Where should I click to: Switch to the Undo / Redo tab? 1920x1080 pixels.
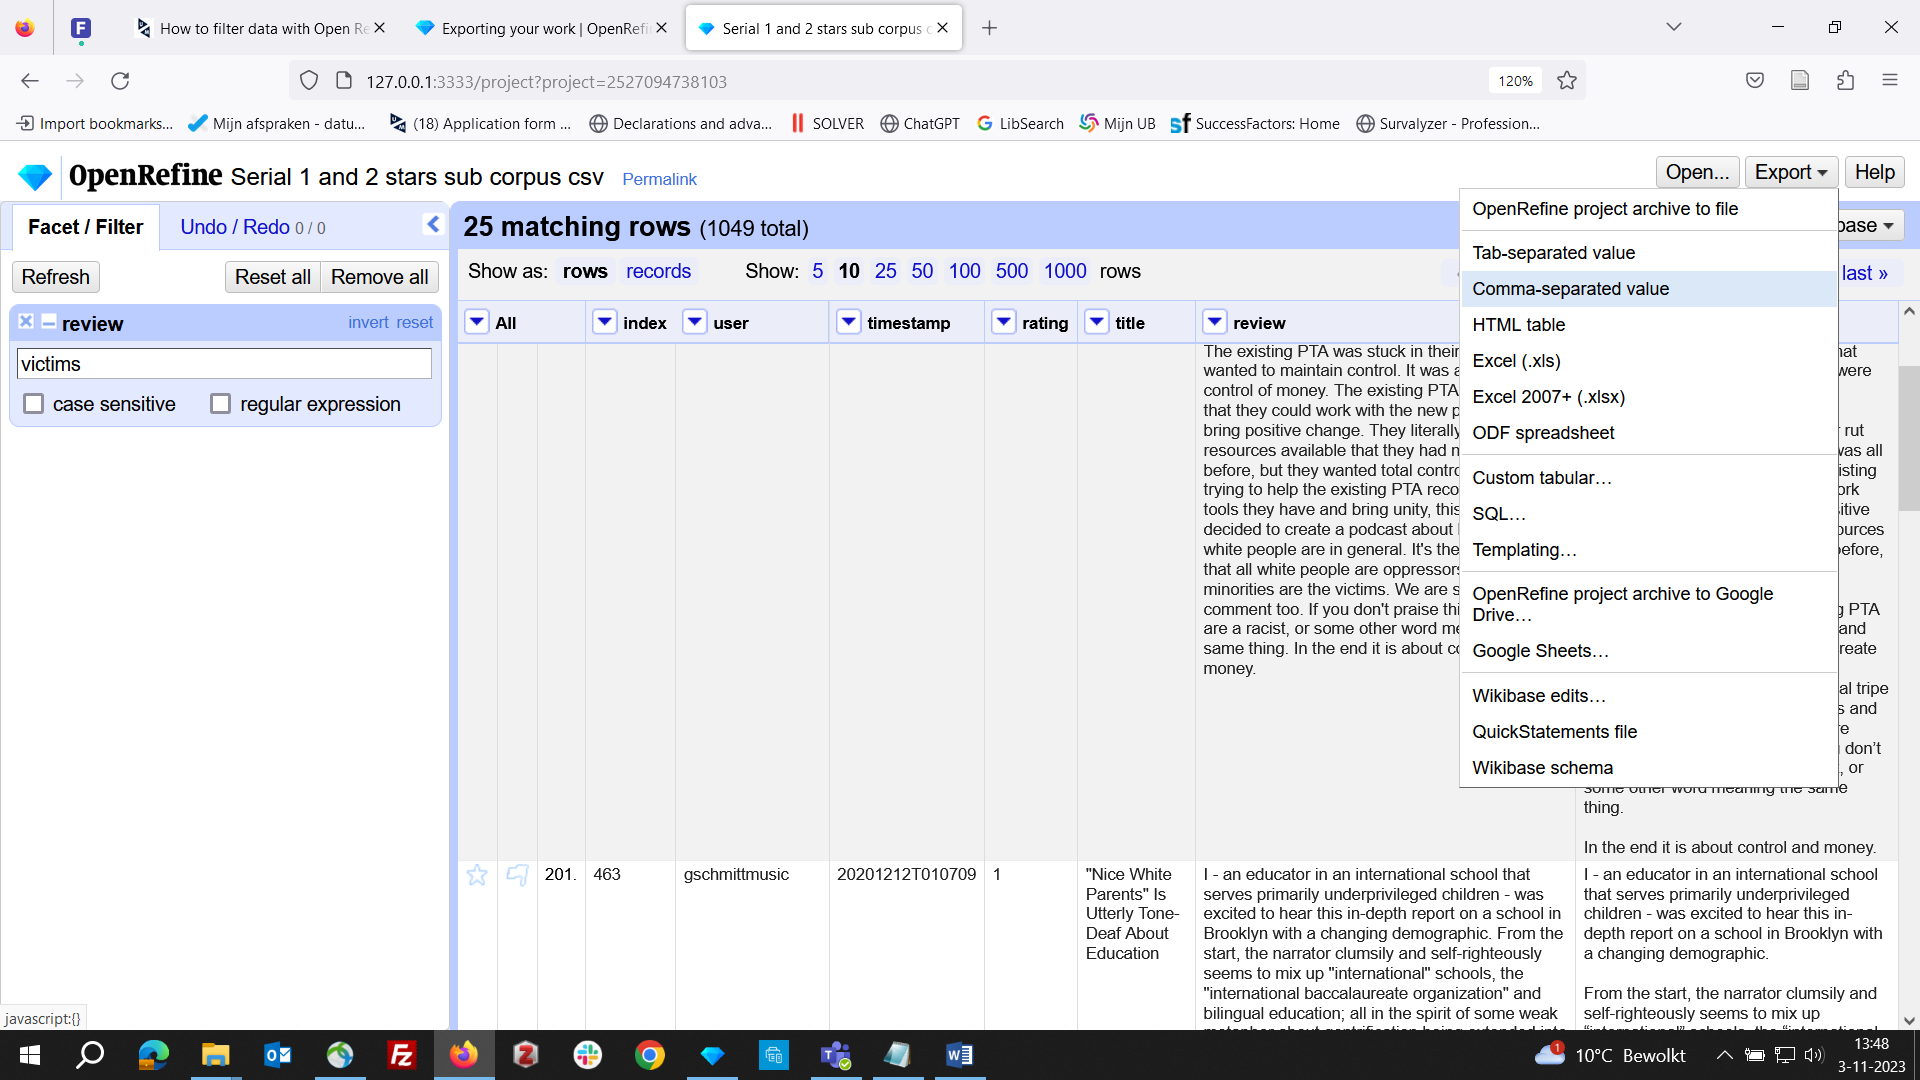coord(252,227)
